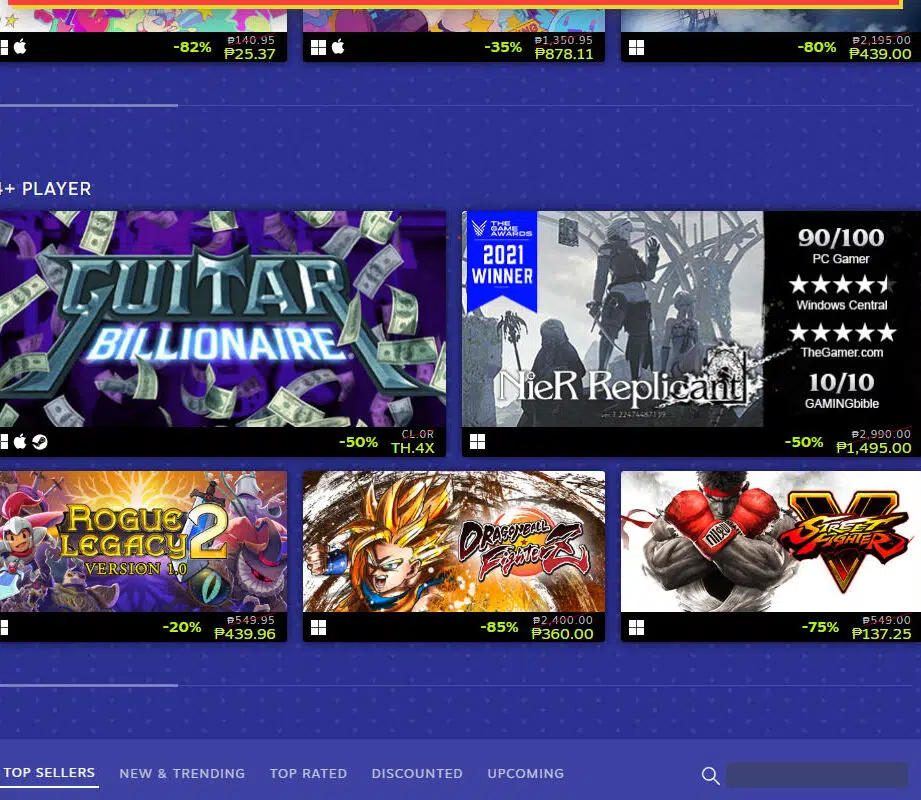Click the ₱2,990.00 original price
Viewport: 921px width, 800px height.
pyautogui.click(x=881, y=434)
